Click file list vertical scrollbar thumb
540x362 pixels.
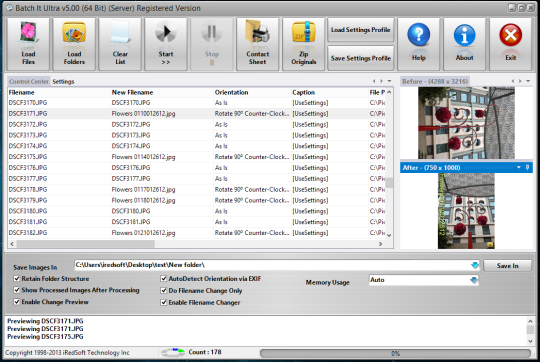(x=389, y=183)
